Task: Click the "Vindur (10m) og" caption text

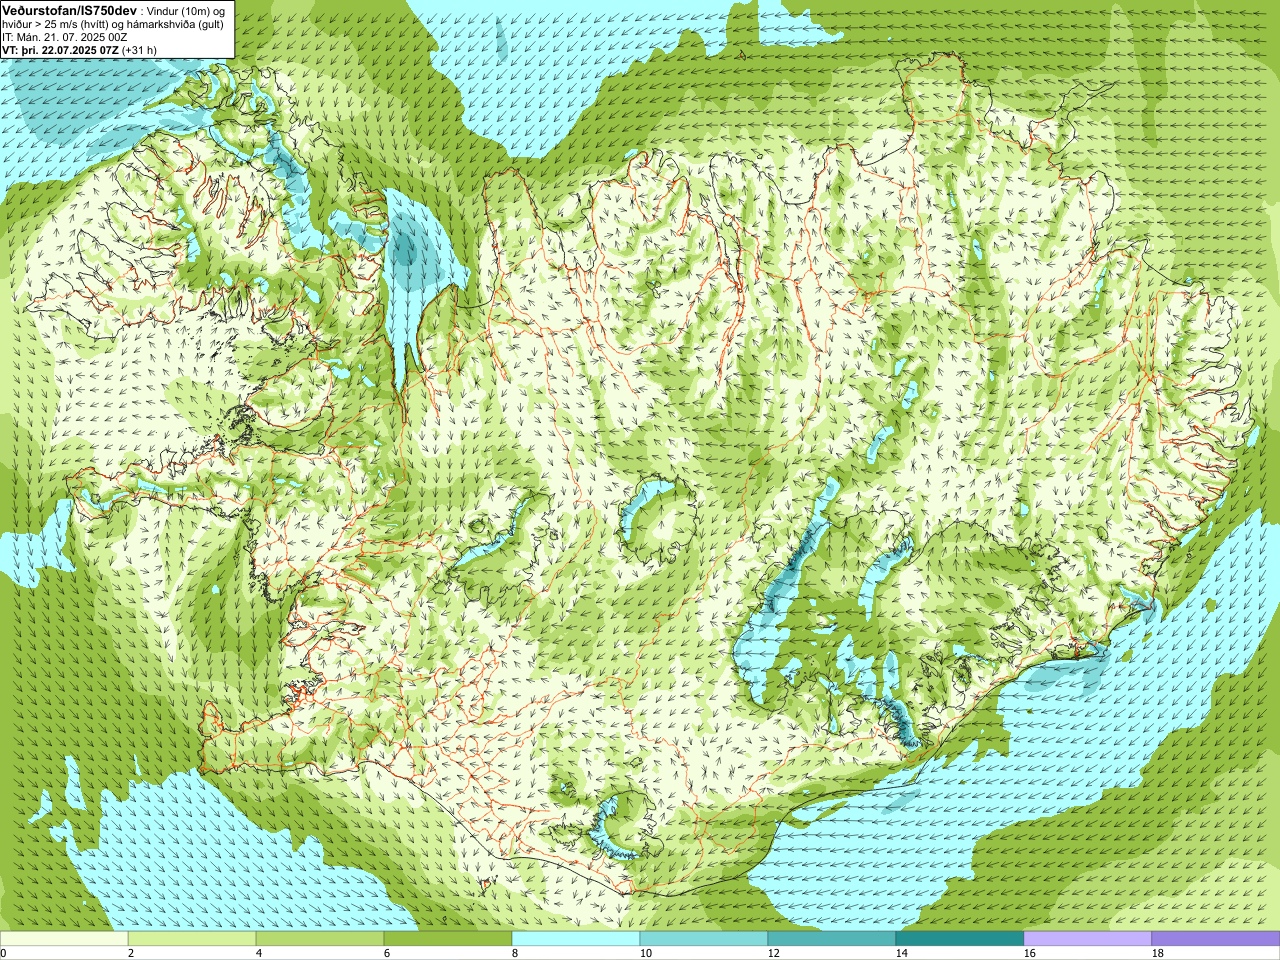Action: (x=187, y=10)
